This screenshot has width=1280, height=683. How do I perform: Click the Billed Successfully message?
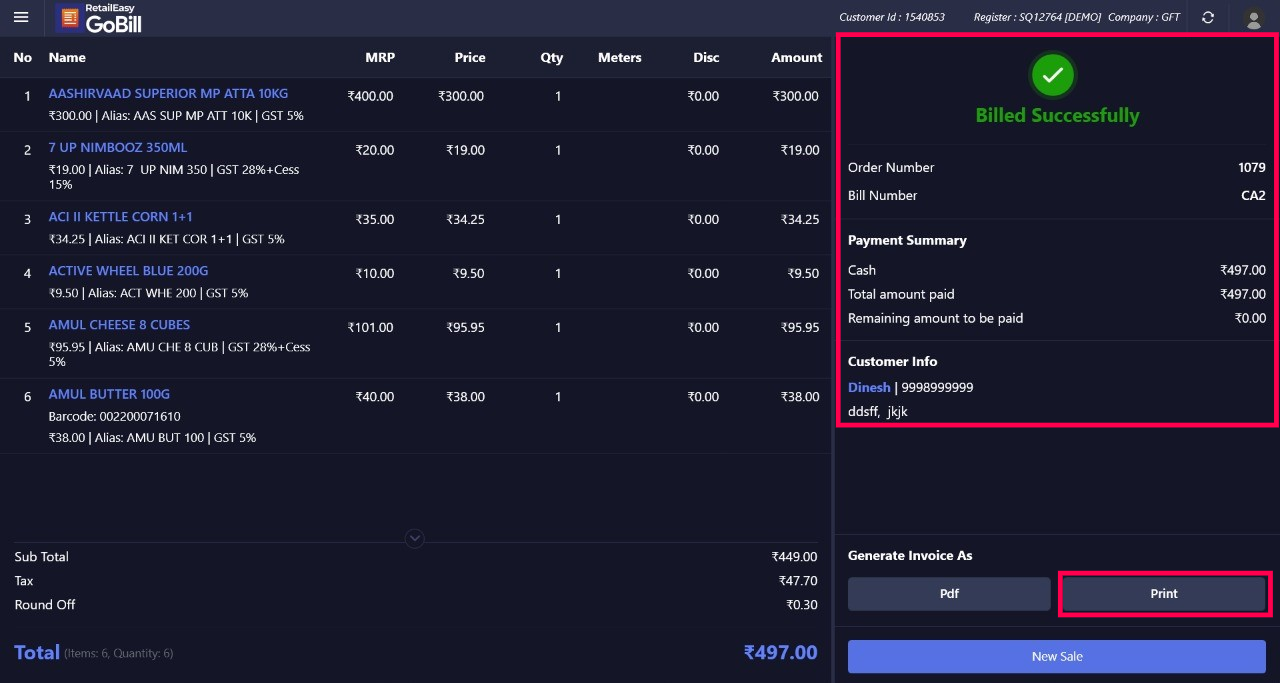[x=1057, y=115]
